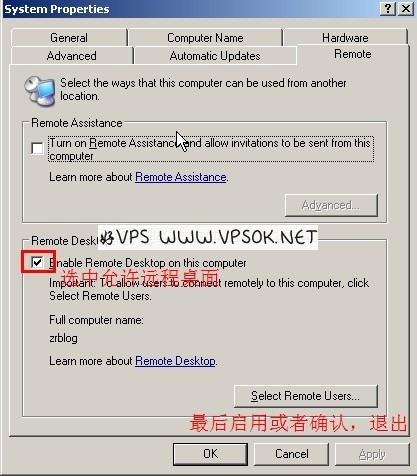Click the Cancel button
The image size is (417, 476).
pos(292,454)
